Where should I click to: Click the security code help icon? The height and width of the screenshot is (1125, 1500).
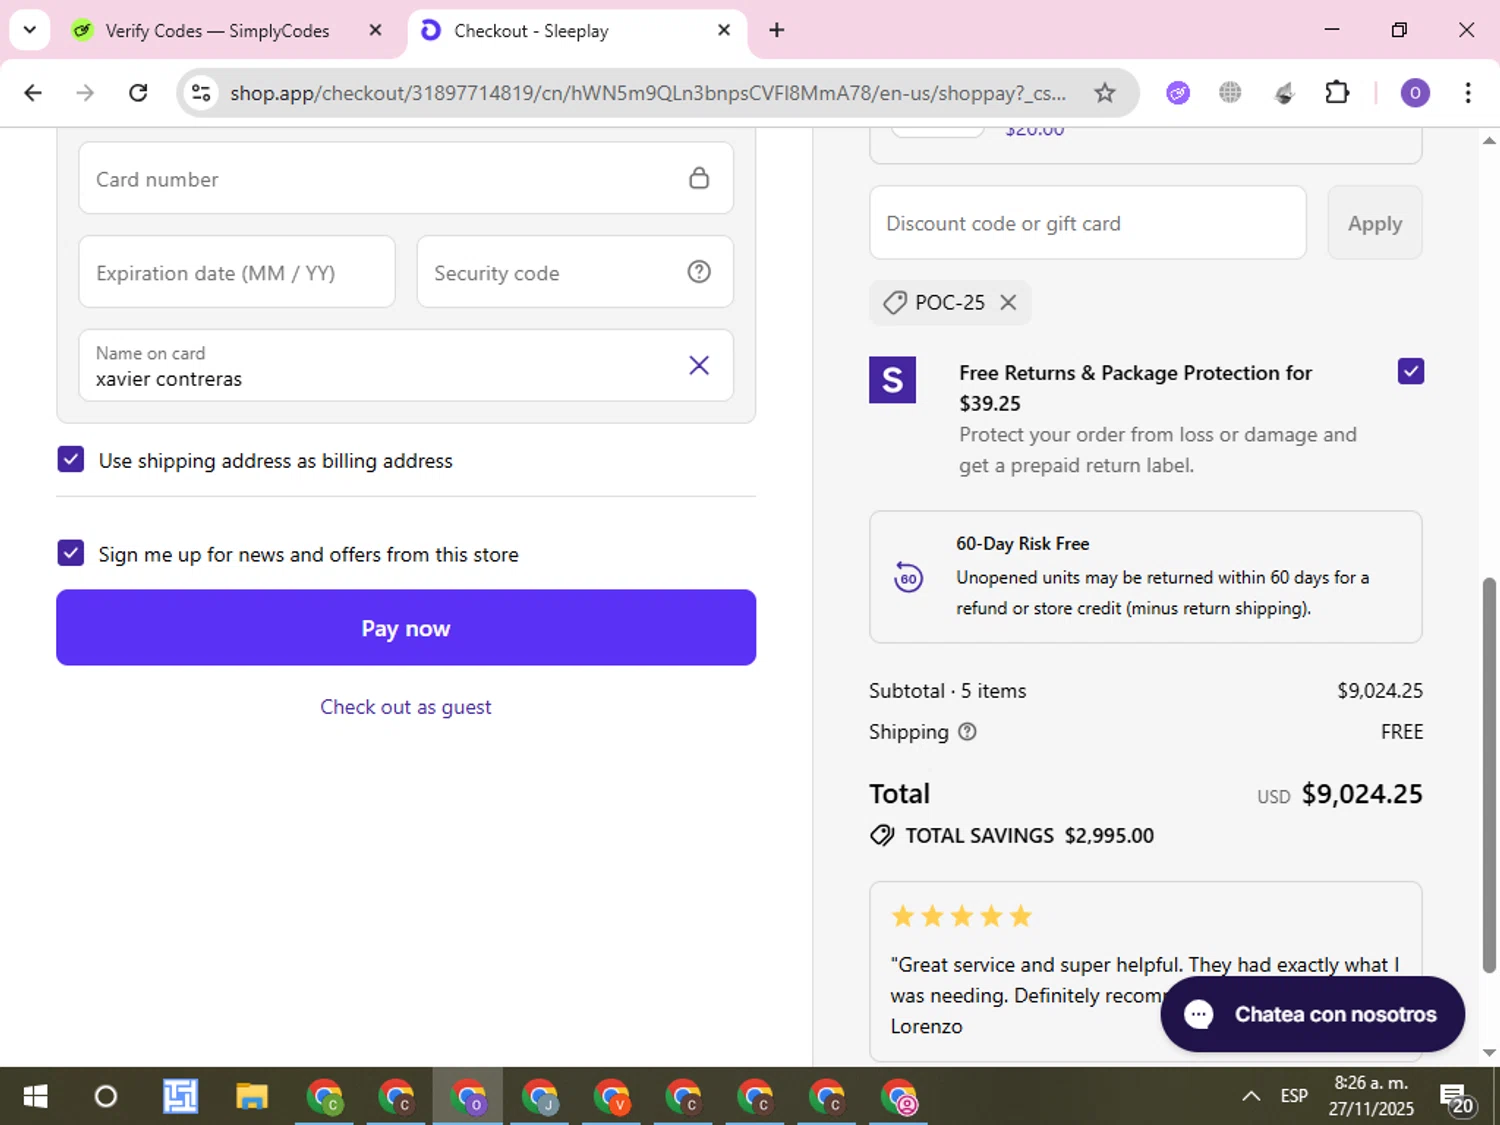pyautogui.click(x=699, y=272)
